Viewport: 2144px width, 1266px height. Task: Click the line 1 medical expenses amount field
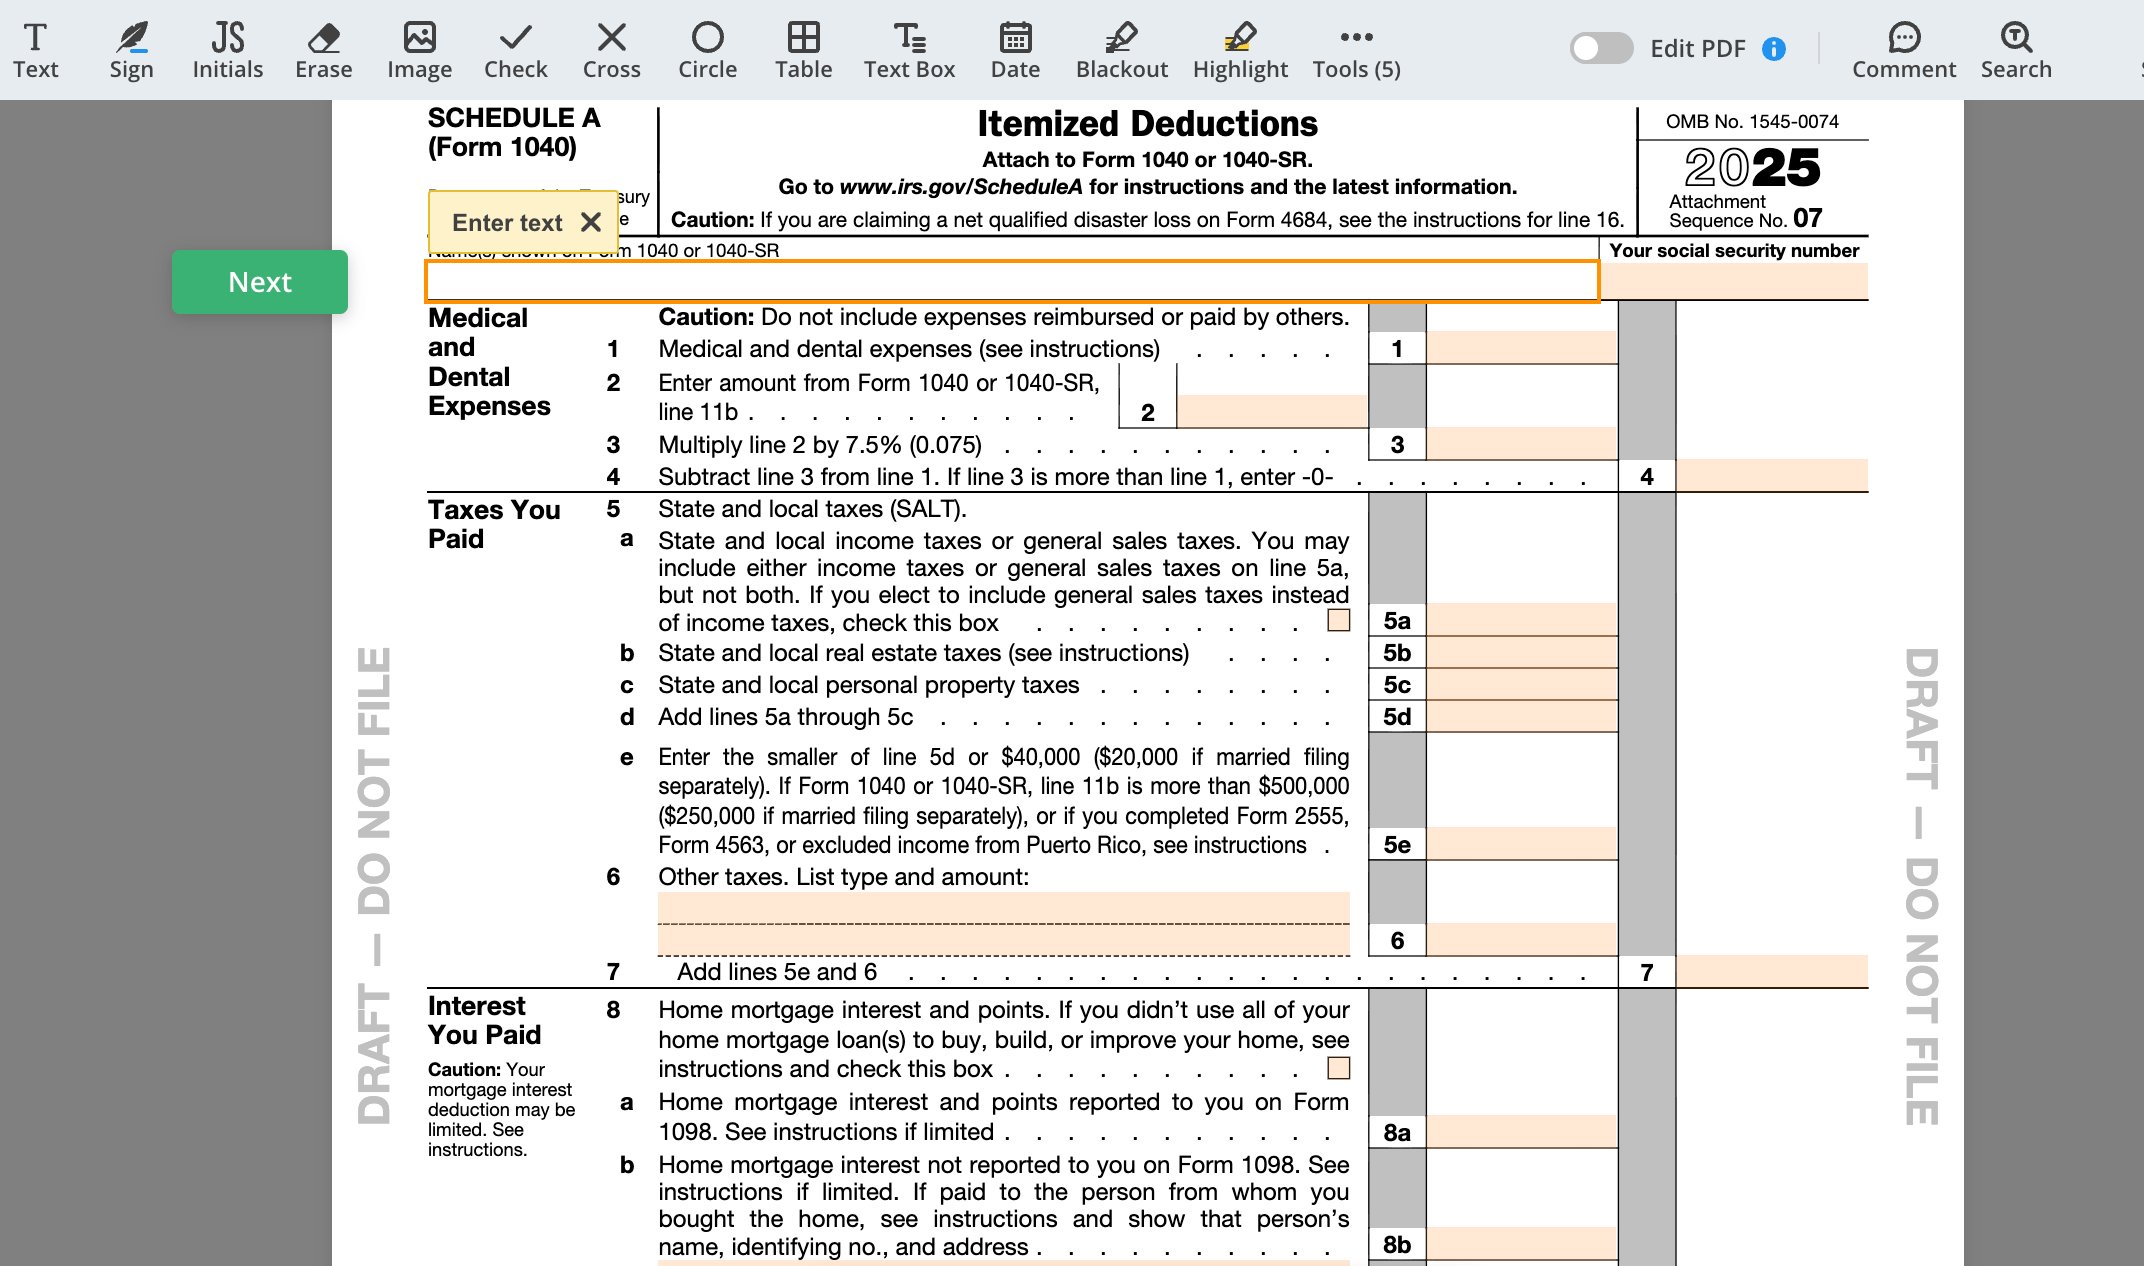point(1522,348)
